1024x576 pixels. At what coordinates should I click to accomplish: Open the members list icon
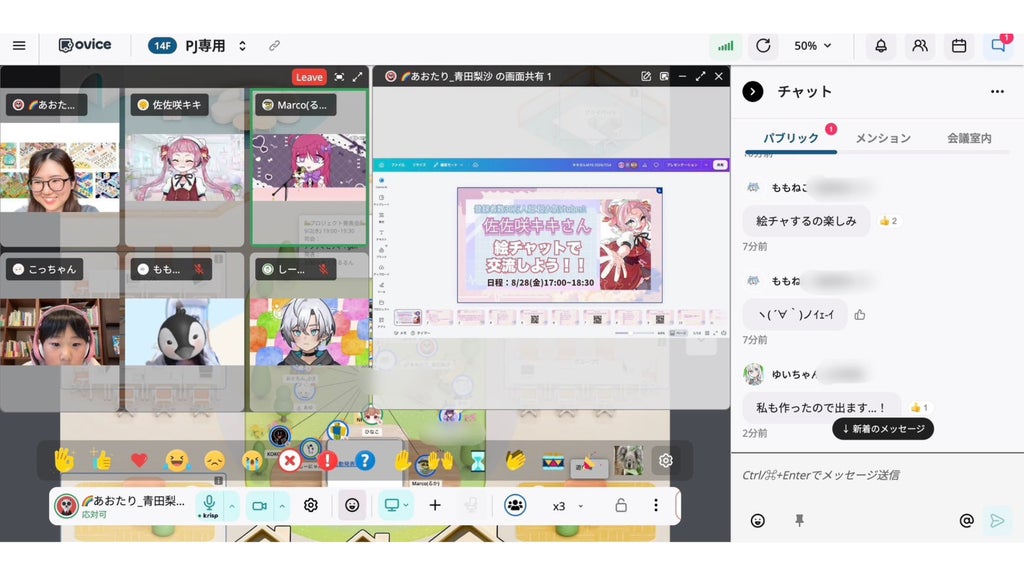pyautogui.click(x=920, y=46)
